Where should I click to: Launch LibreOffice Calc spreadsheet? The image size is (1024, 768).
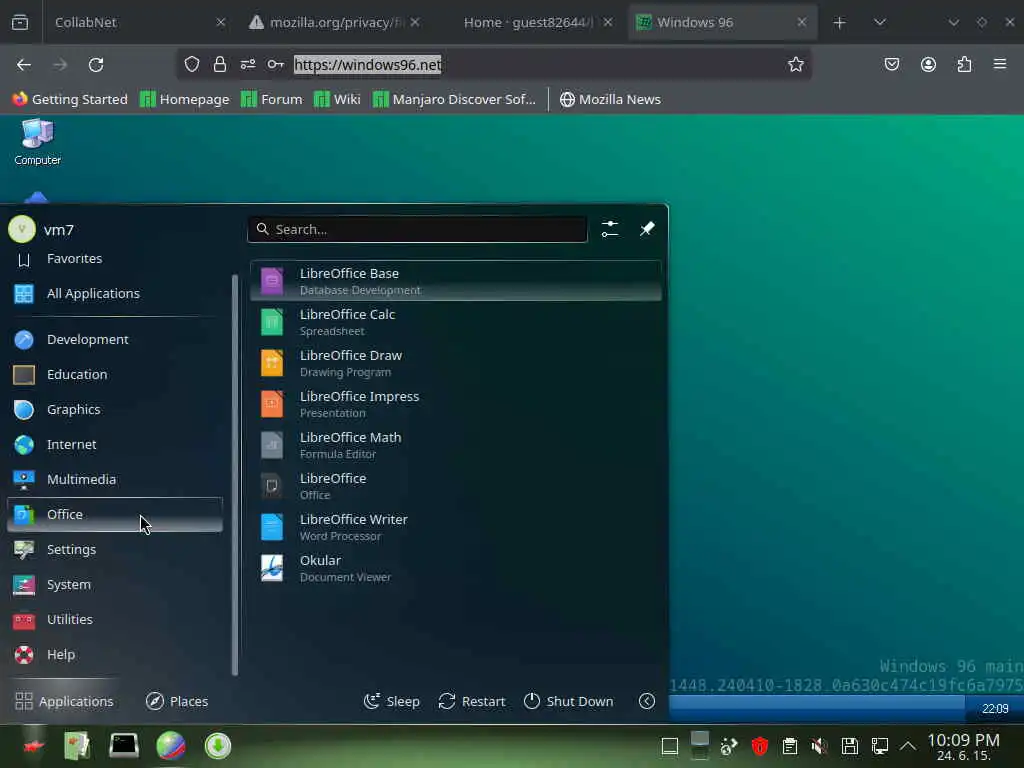[455, 322]
